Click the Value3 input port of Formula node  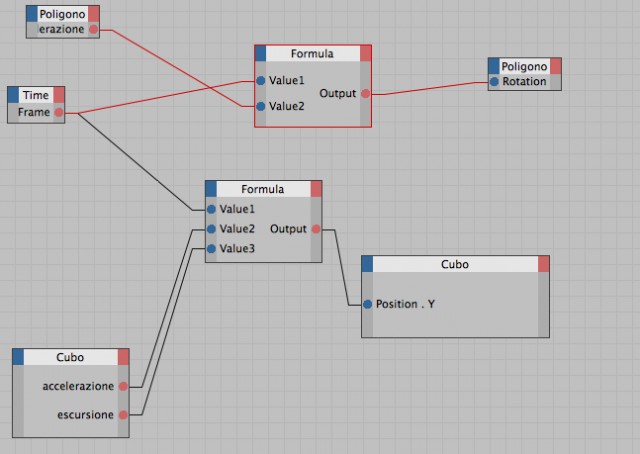coord(211,249)
